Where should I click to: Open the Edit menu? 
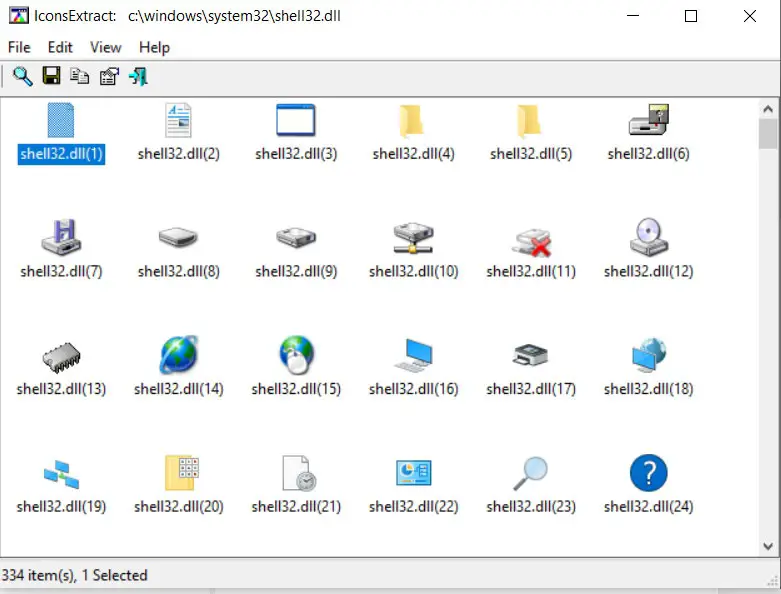tap(60, 47)
